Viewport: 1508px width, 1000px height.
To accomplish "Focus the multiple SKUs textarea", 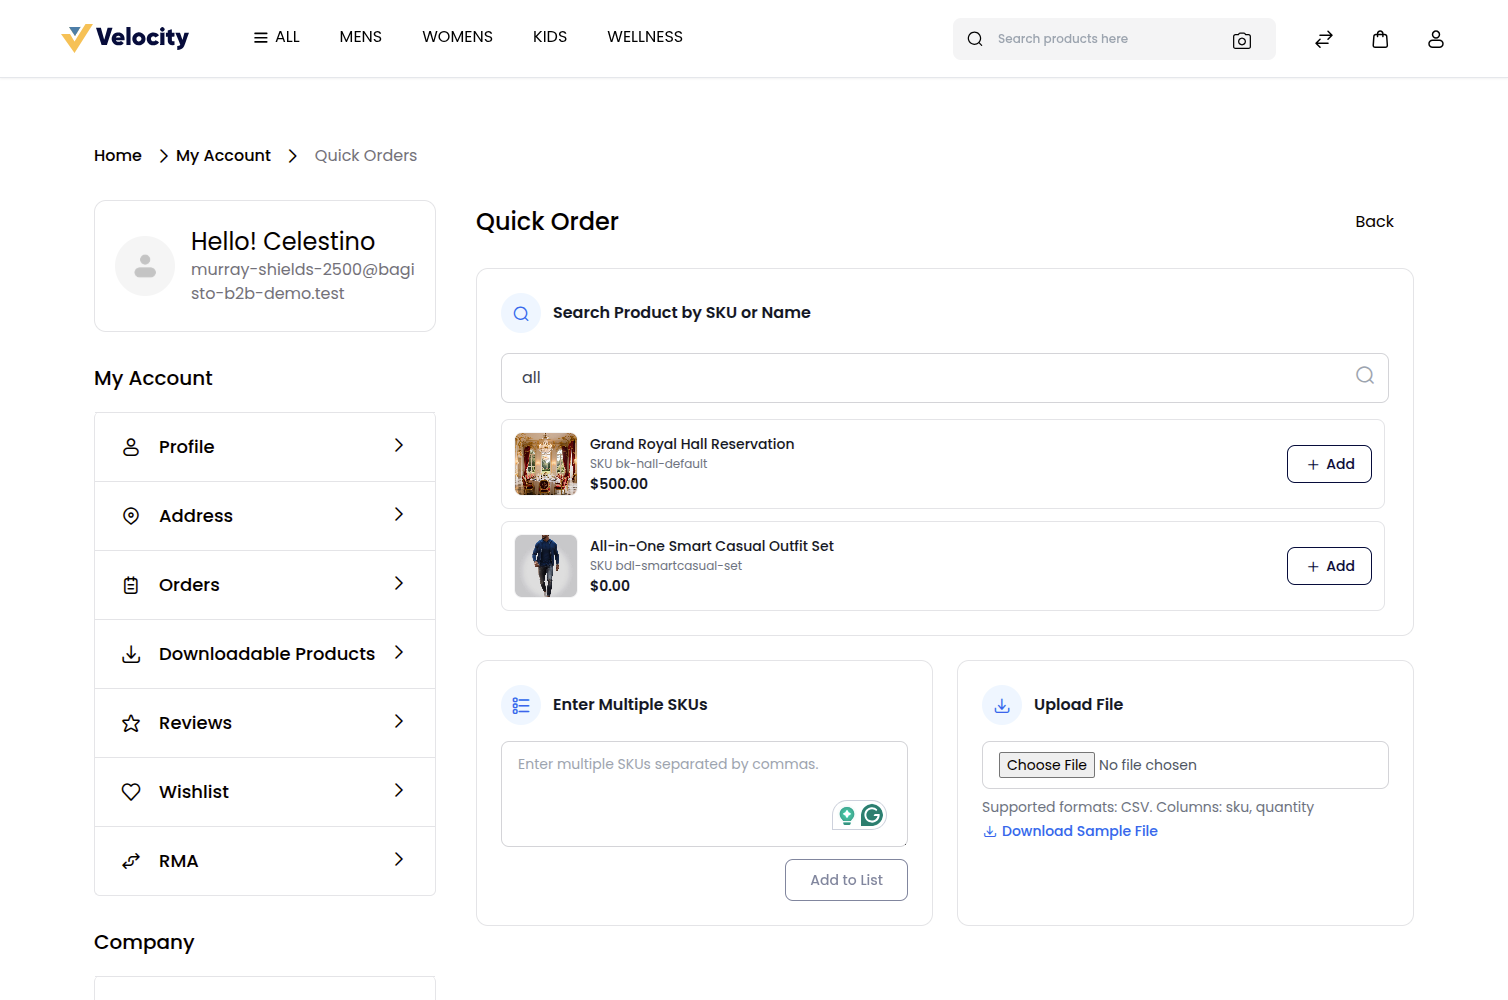I will [x=704, y=794].
